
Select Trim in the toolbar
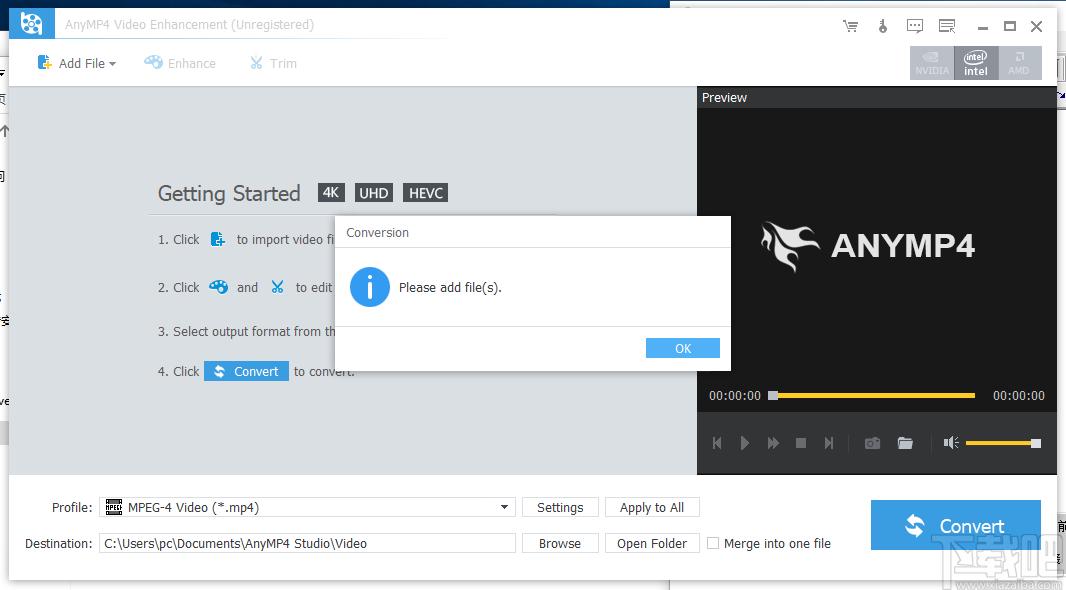coord(273,63)
